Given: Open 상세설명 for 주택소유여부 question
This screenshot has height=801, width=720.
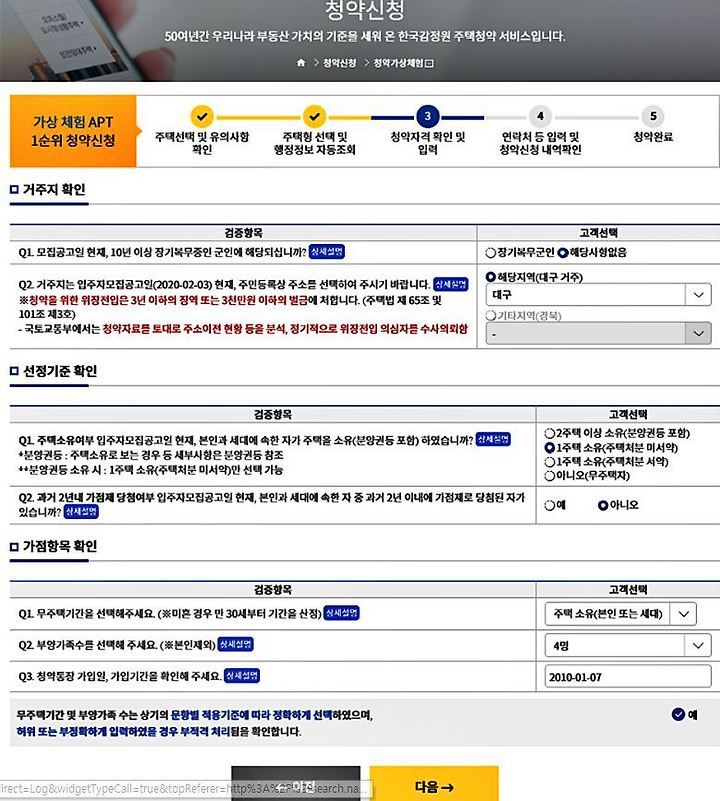Looking at the screenshot, I should [x=493, y=439].
